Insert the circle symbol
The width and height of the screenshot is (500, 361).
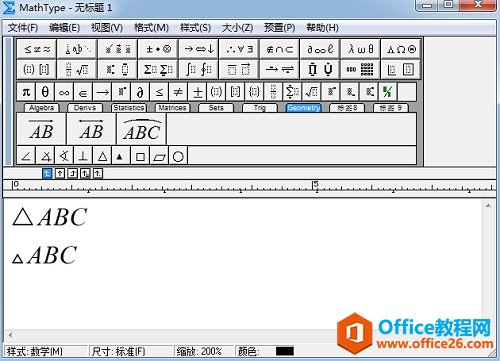coord(178,156)
